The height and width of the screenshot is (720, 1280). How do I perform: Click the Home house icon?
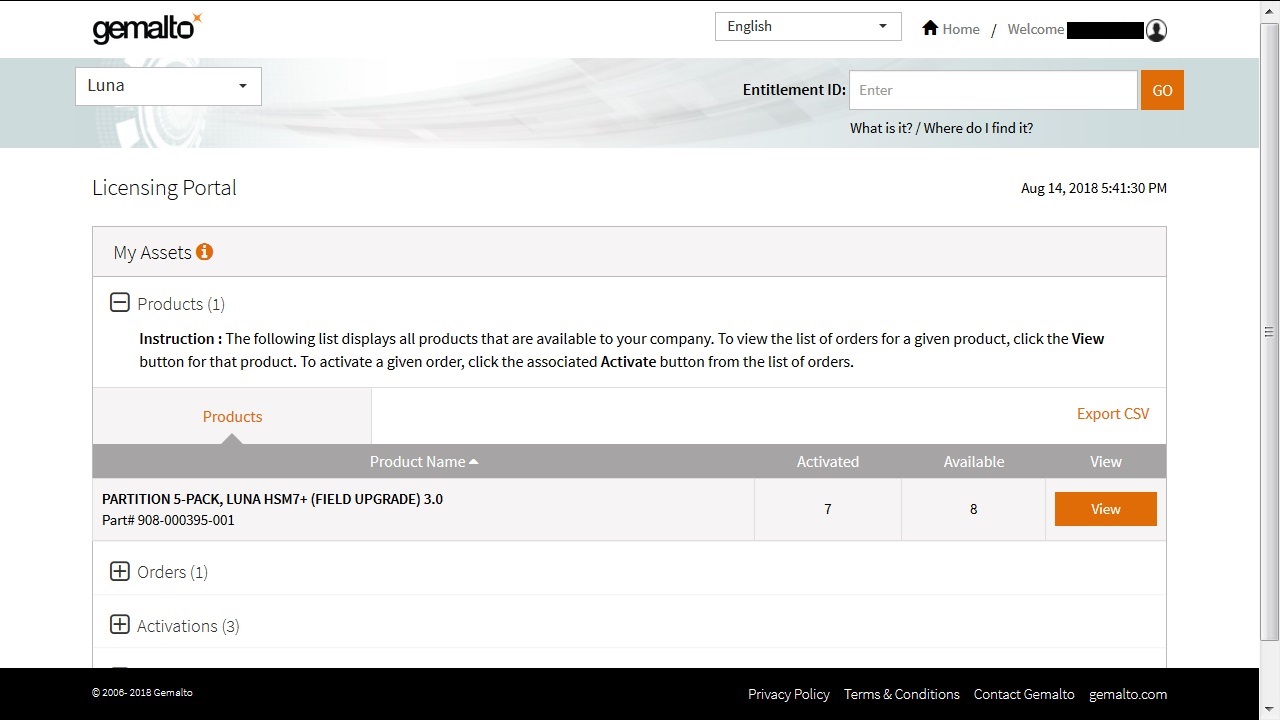(x=930, y=28)
